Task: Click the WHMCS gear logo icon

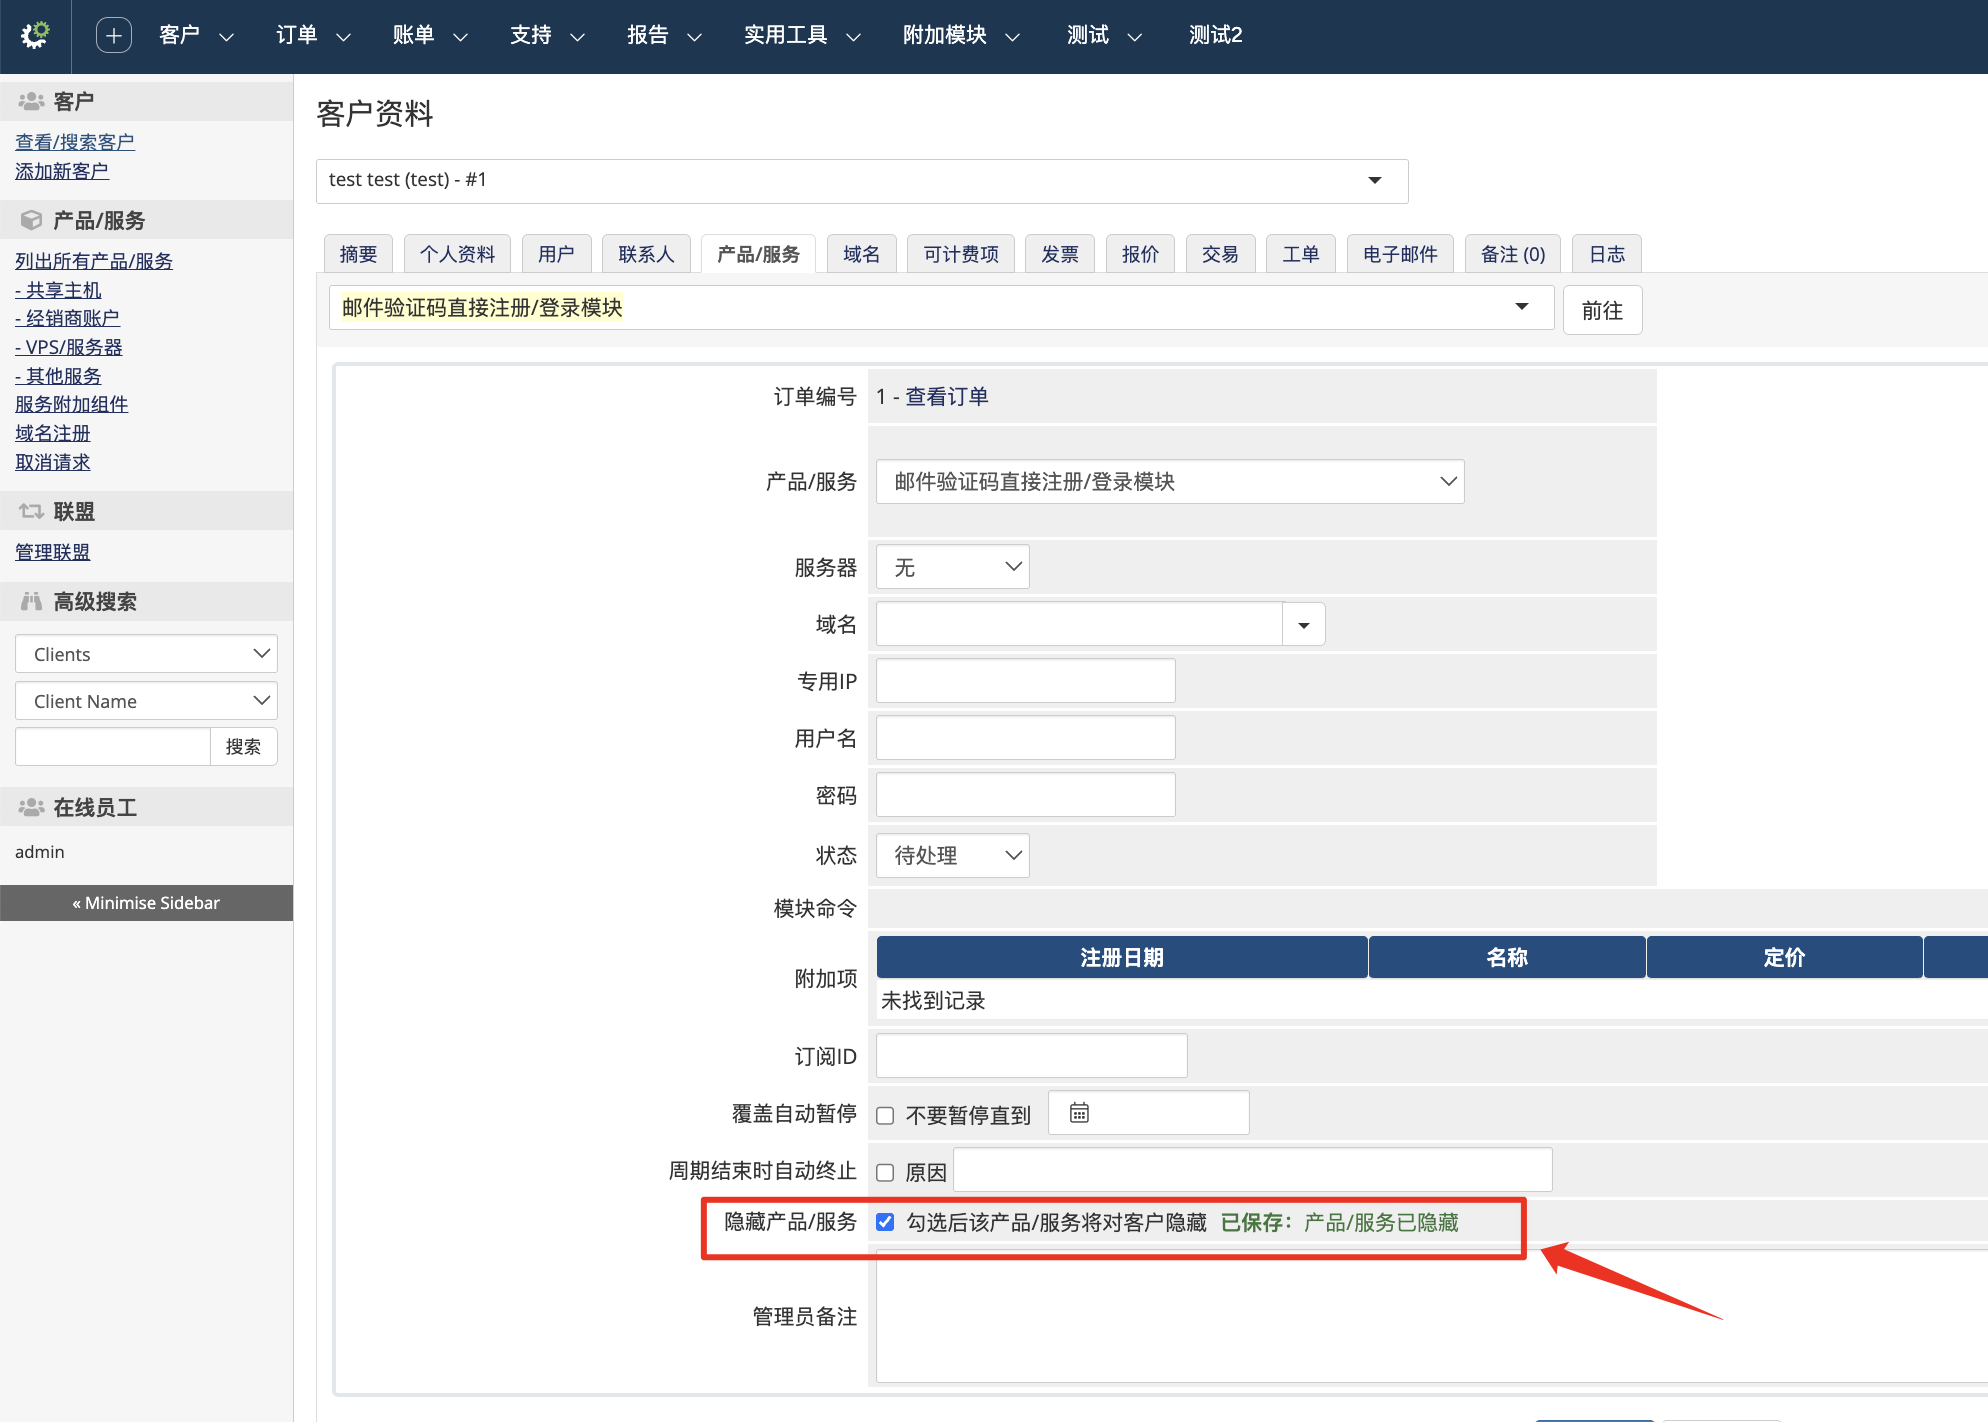Action: click(x=35, y=35)
